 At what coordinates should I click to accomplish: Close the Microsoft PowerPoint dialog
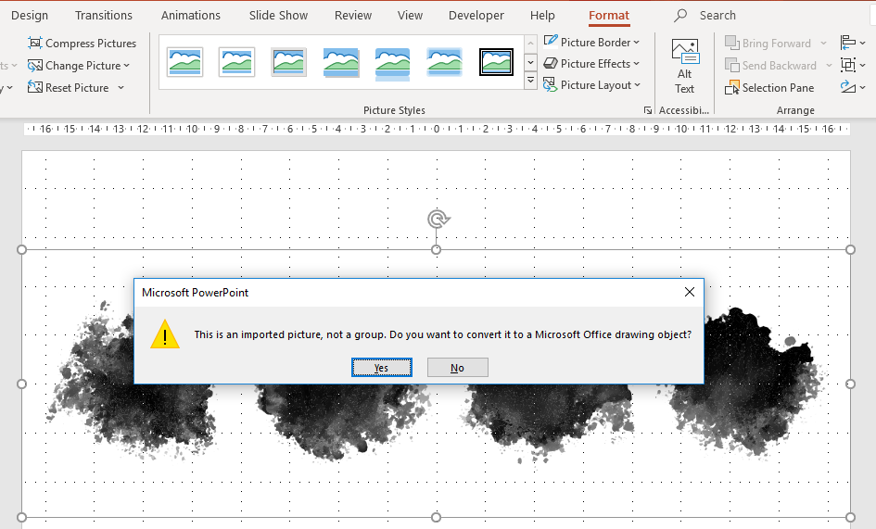click(689, 292)
